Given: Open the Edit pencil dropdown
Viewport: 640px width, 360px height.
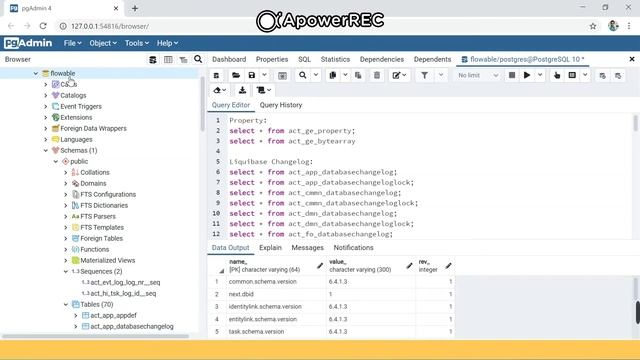Looking at the screenshot, I should 399,75.
